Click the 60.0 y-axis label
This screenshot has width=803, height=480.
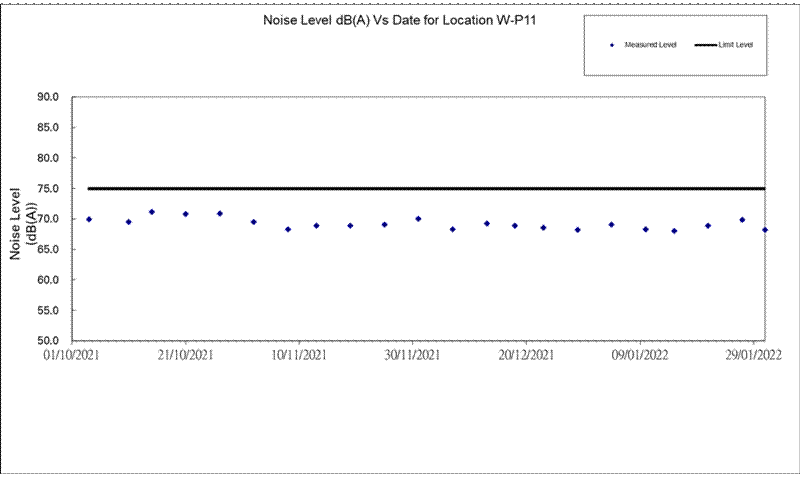coord(48,280)
